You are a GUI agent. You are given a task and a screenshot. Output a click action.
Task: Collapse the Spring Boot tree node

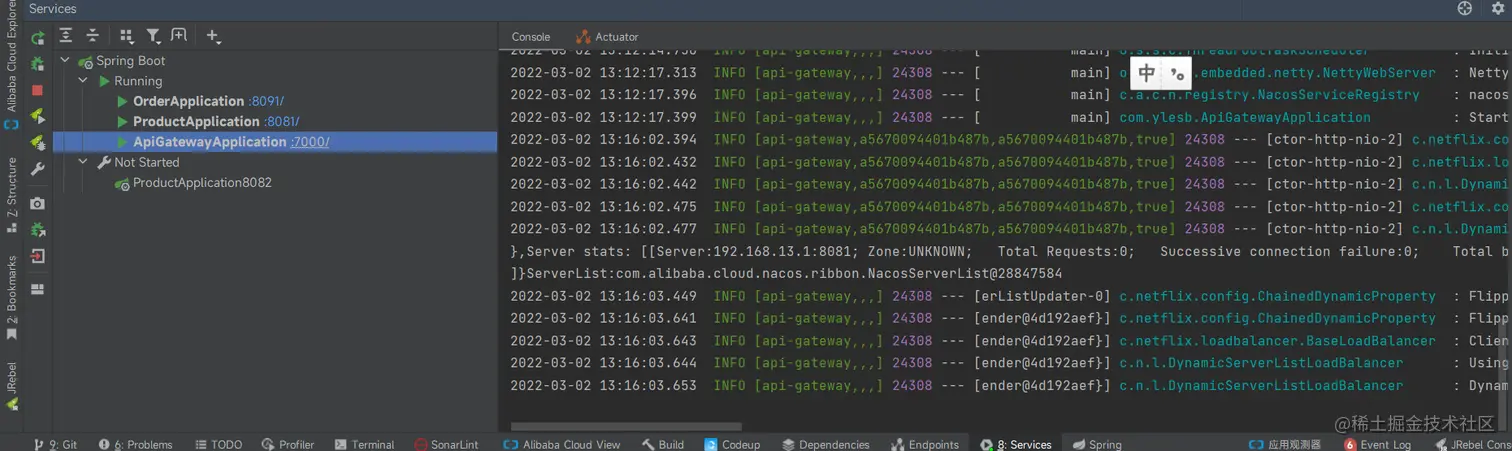point(65,61)
